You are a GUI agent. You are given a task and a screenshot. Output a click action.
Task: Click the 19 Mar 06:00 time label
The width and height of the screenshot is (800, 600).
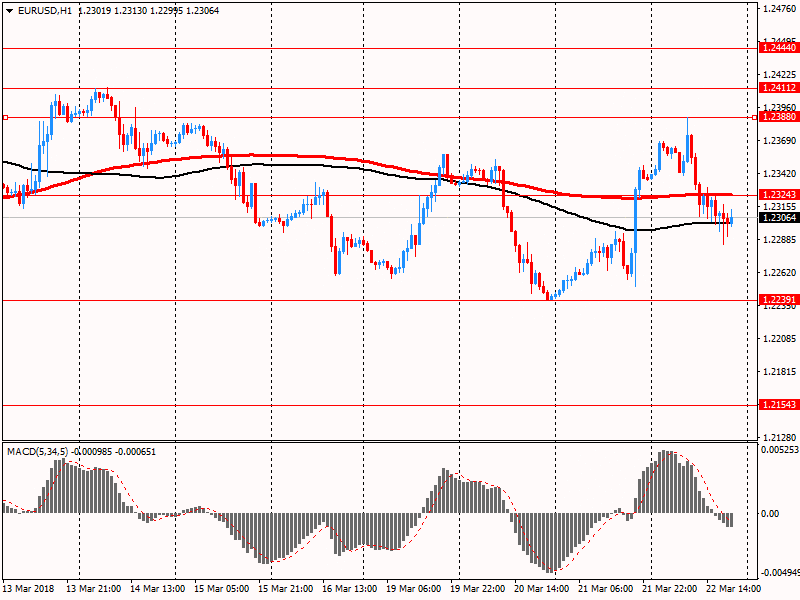point(414,589)
